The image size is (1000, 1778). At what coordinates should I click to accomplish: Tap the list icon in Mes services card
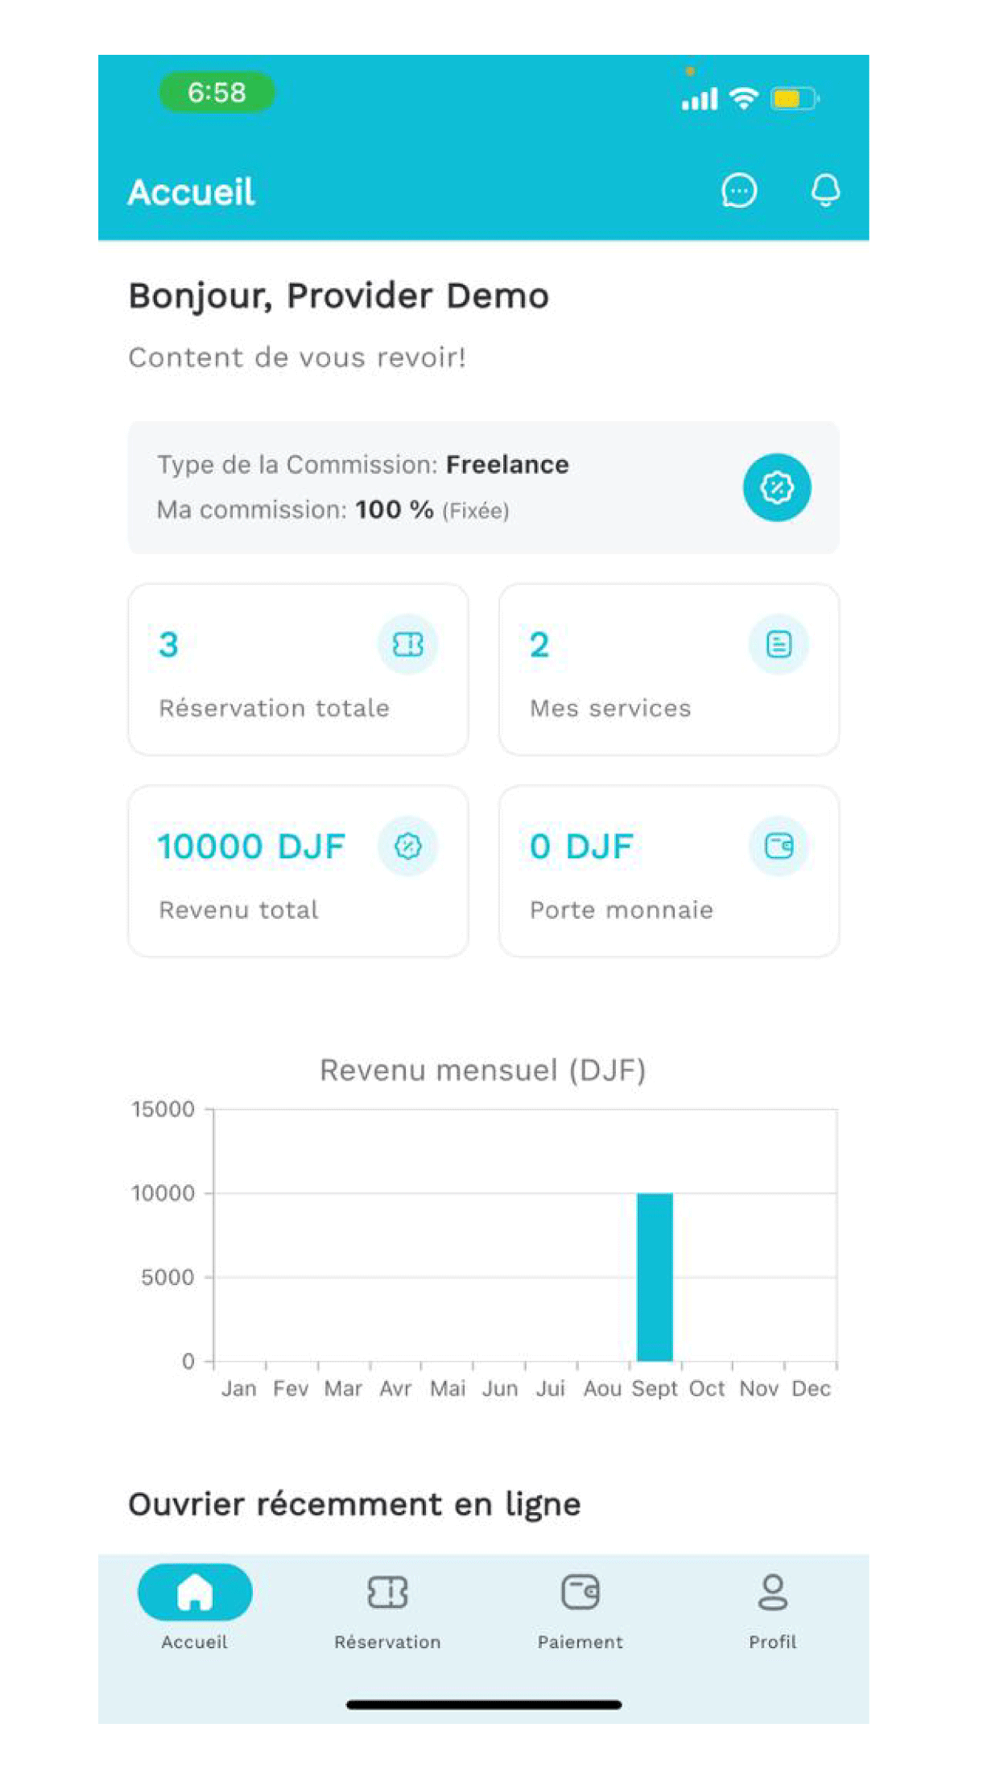coord(778,645)
